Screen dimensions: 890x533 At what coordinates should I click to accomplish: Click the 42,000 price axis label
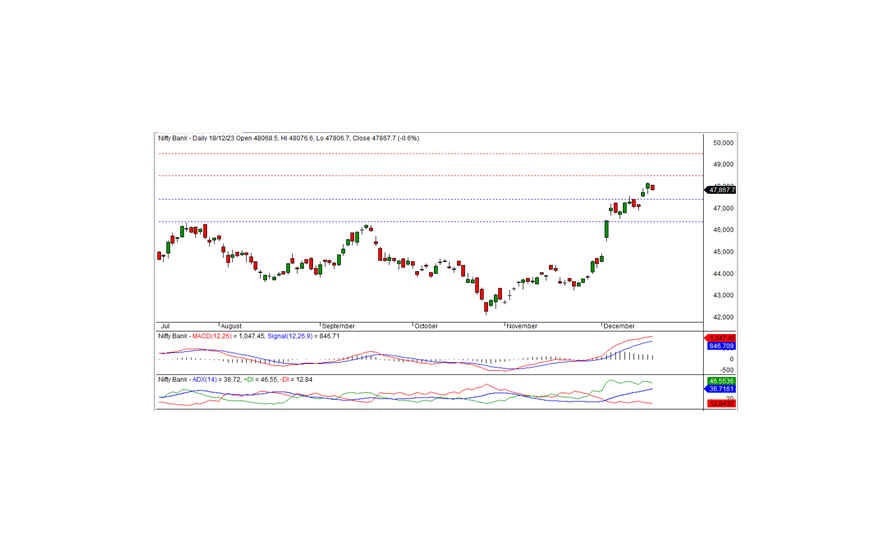click(723, 317)
